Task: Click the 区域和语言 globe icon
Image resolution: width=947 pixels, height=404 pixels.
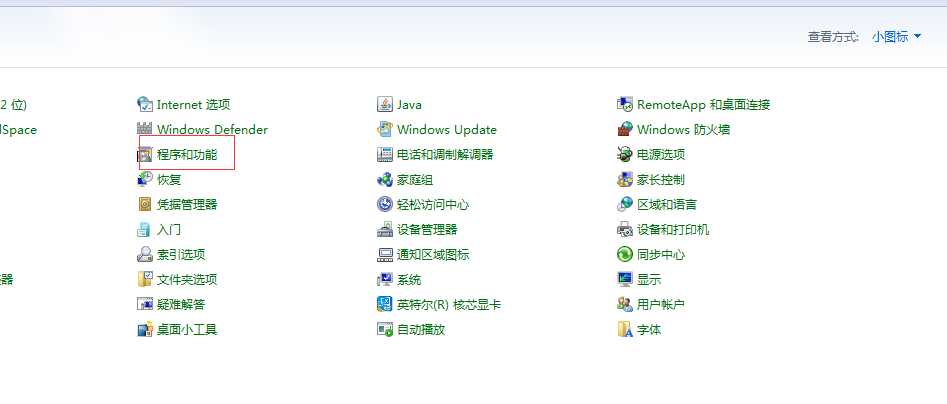Action: tap(624, 204)
